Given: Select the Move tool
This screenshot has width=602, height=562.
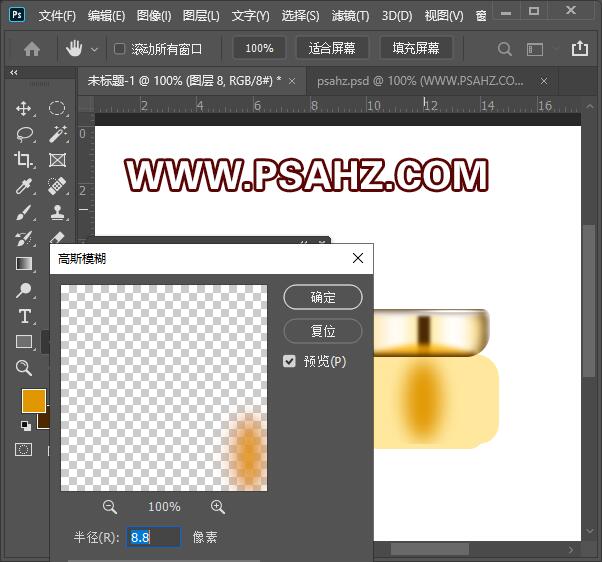Looking at the screenshot, I should [24, 109].
